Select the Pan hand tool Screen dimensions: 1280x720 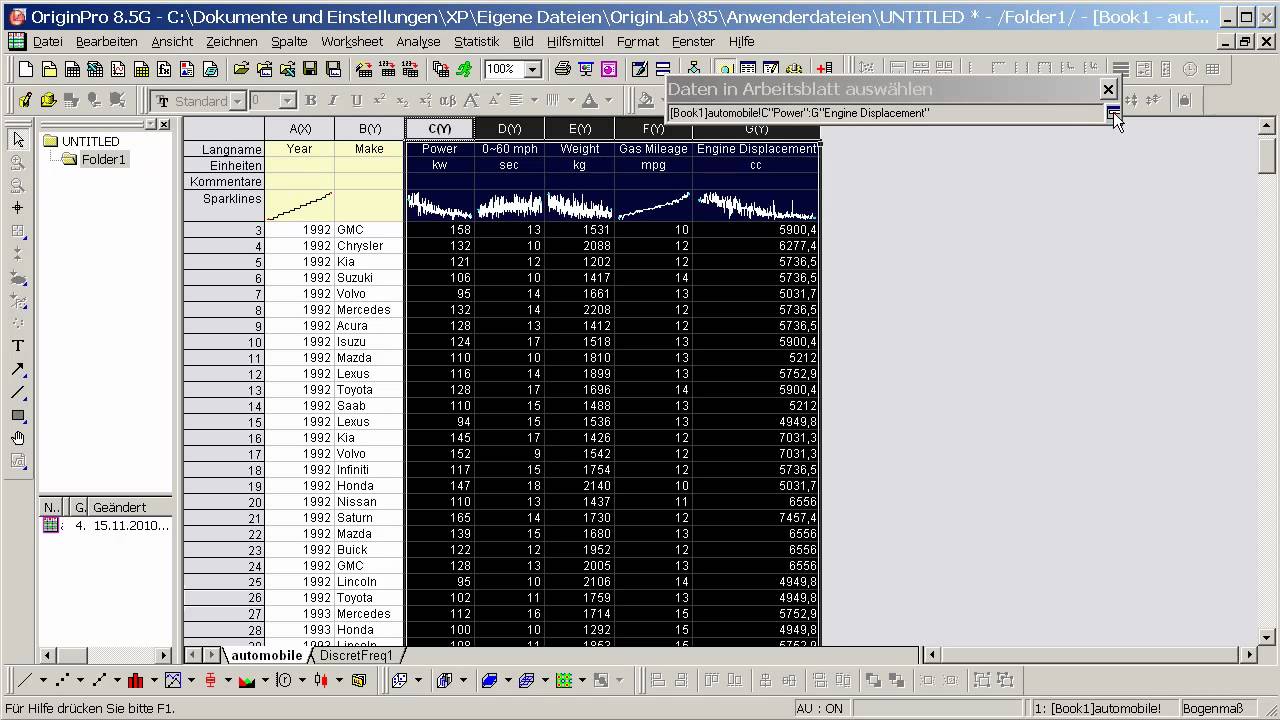(x=18, y=438)
